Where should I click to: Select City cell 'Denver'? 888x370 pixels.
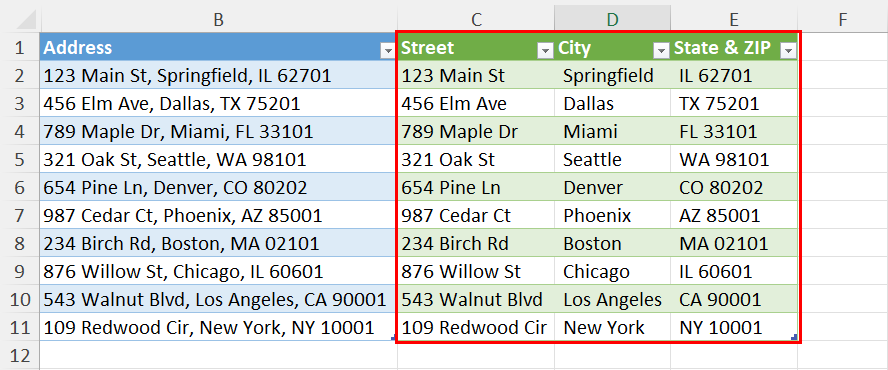coord(612,187)
